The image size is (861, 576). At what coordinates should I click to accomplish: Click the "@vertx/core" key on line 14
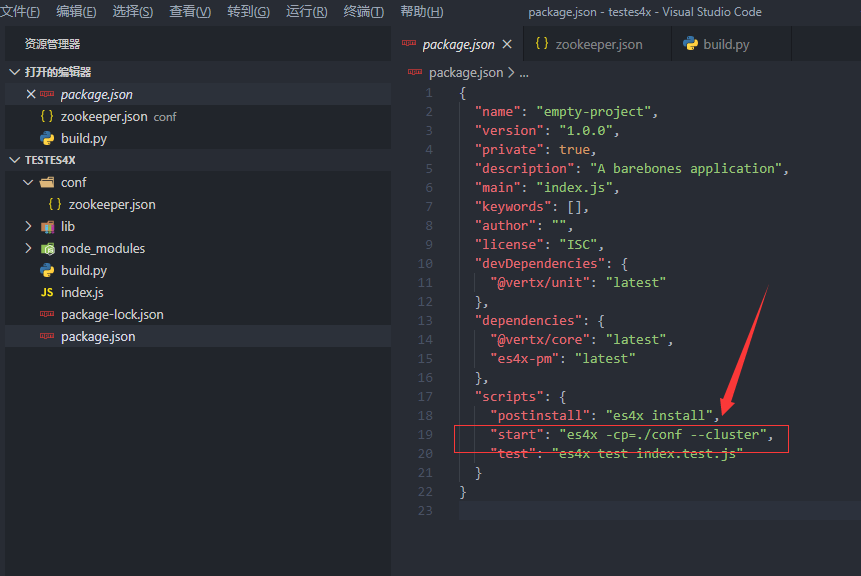coord(540,339)
